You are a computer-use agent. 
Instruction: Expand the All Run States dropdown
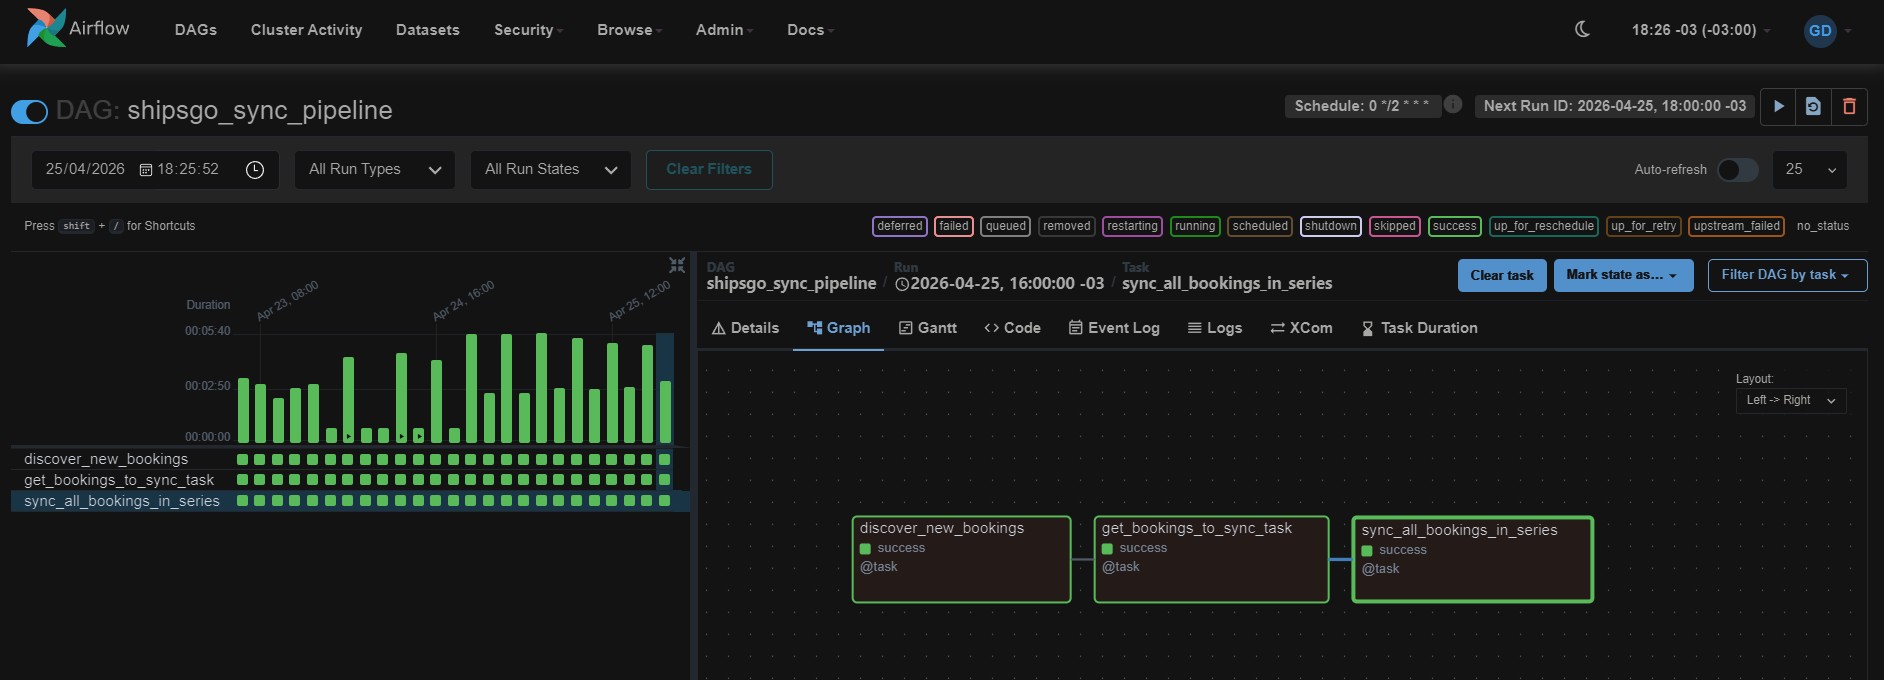coord(550,170)
